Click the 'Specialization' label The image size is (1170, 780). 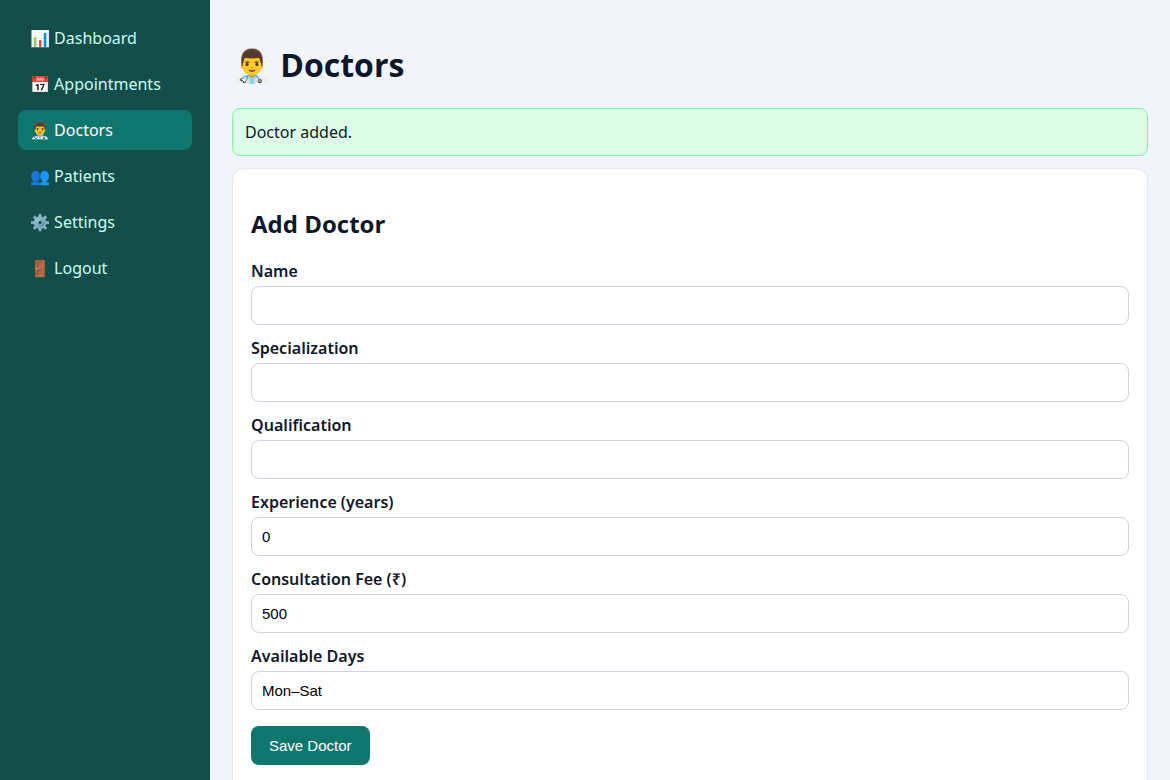pos(304,349)
